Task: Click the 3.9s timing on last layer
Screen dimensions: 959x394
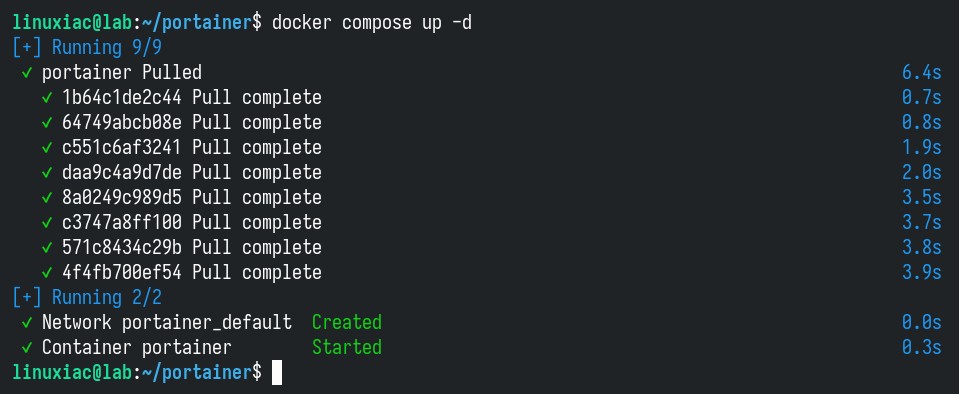Action: point(922,273)
